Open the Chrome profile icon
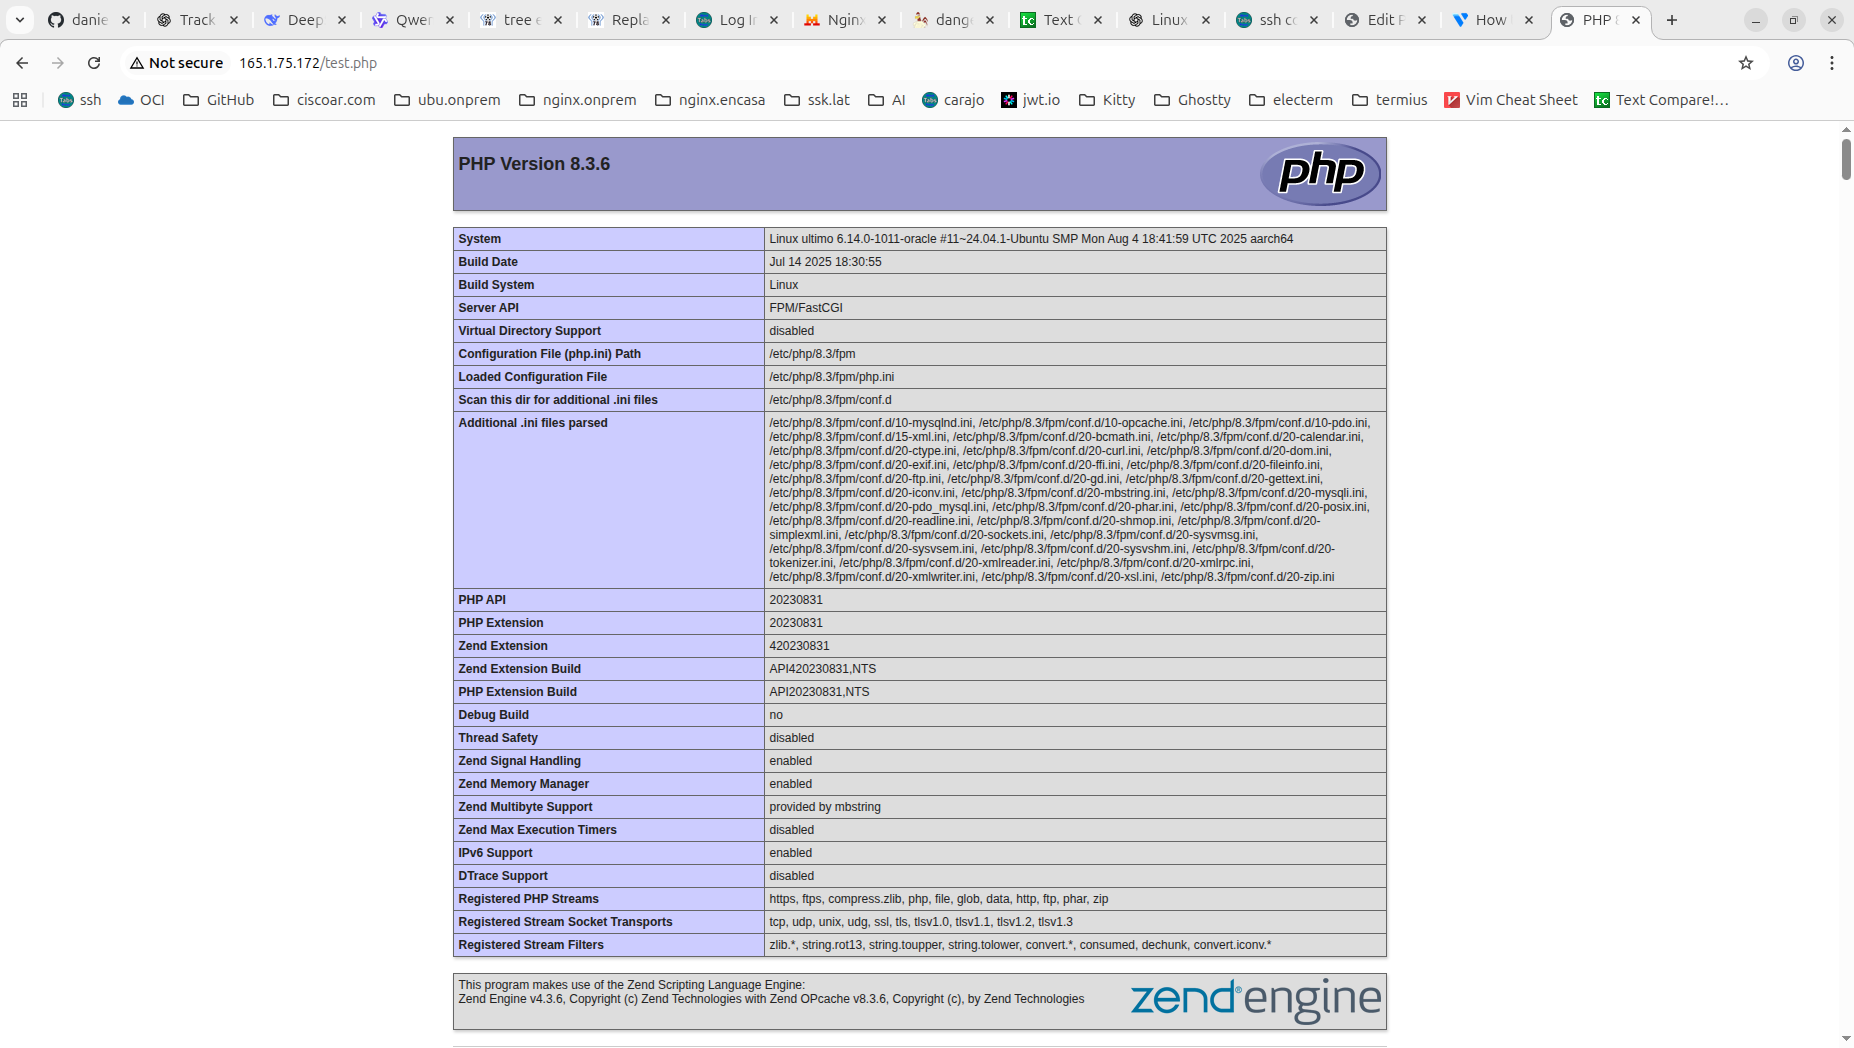 coord(1795,63)
